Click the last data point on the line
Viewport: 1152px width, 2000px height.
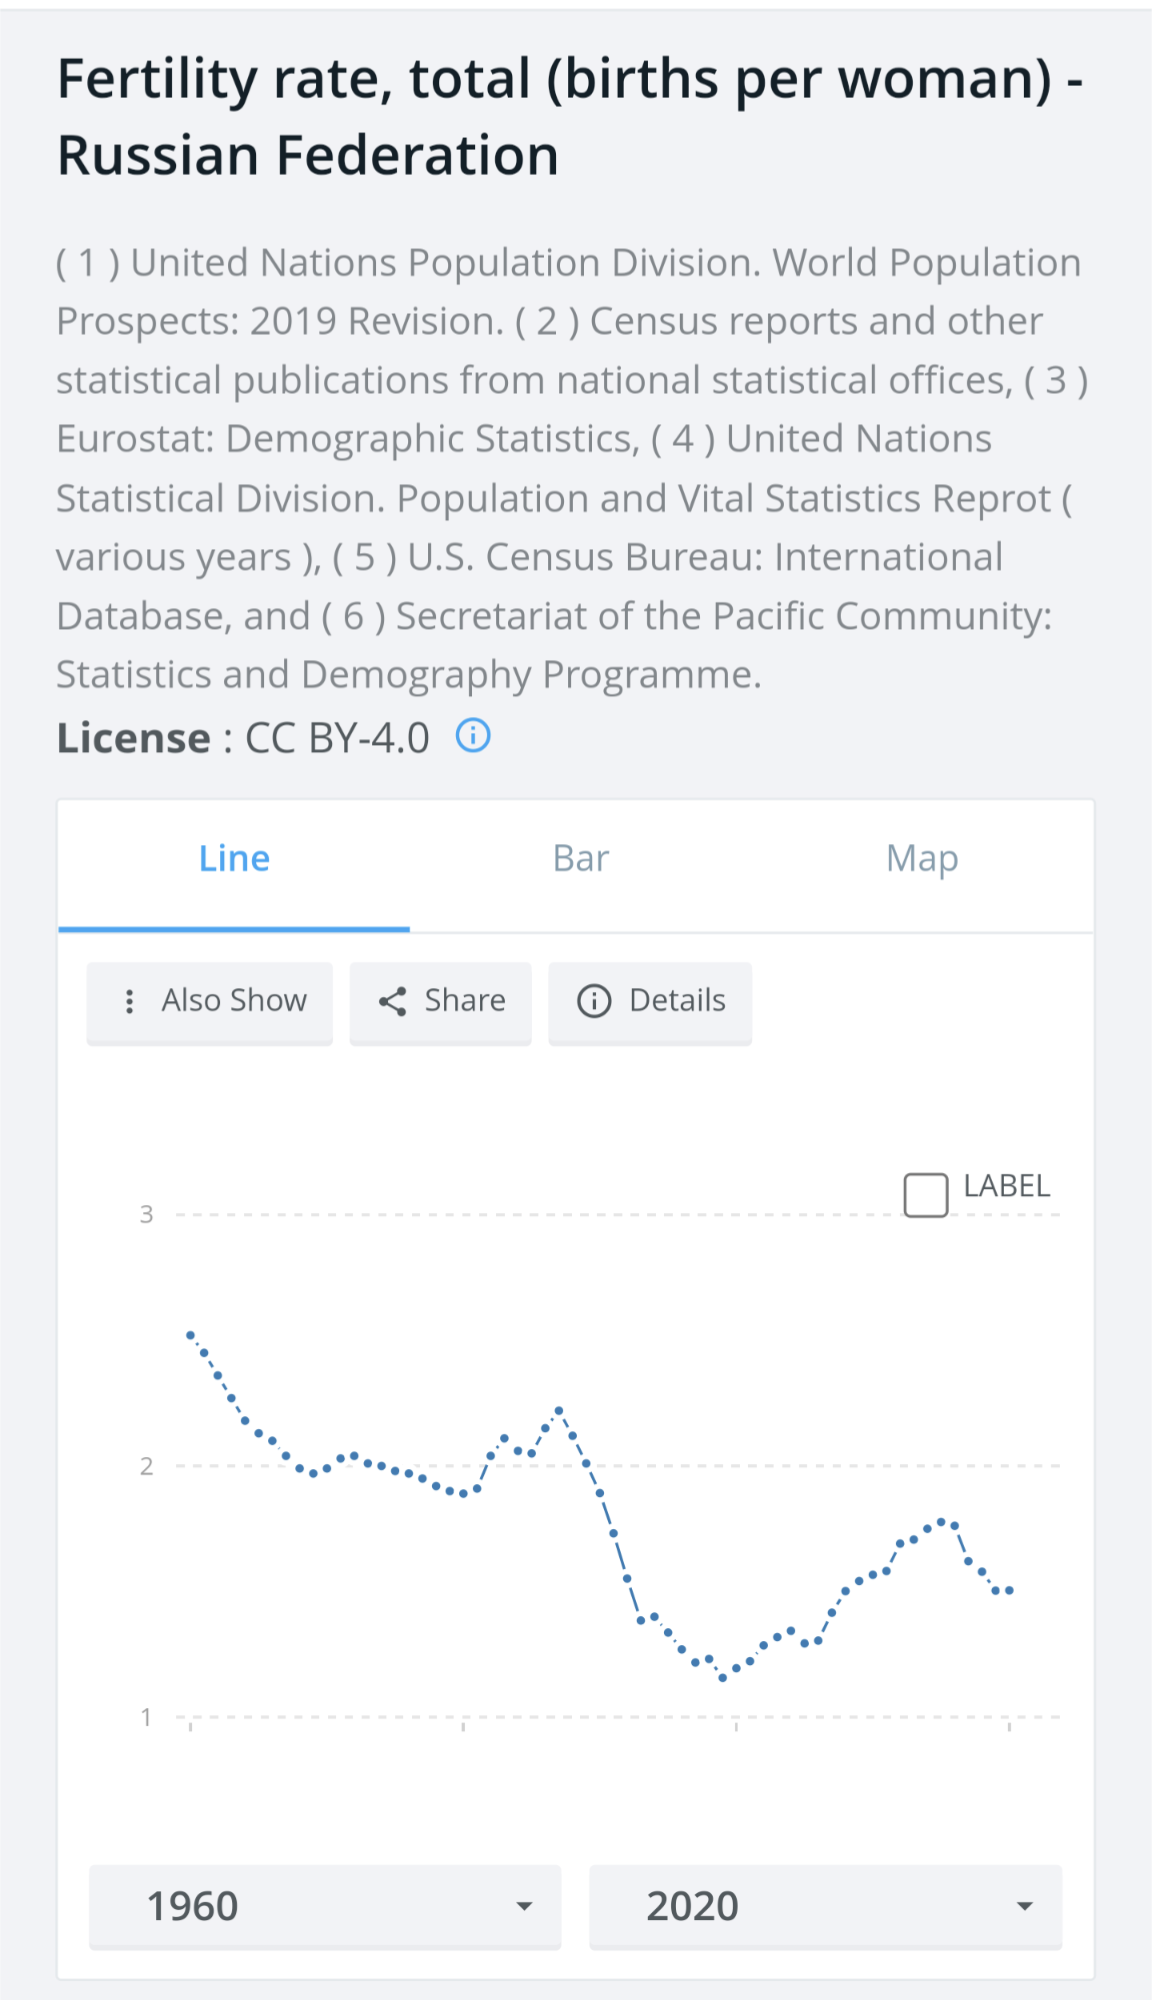coord(1010,1590)
